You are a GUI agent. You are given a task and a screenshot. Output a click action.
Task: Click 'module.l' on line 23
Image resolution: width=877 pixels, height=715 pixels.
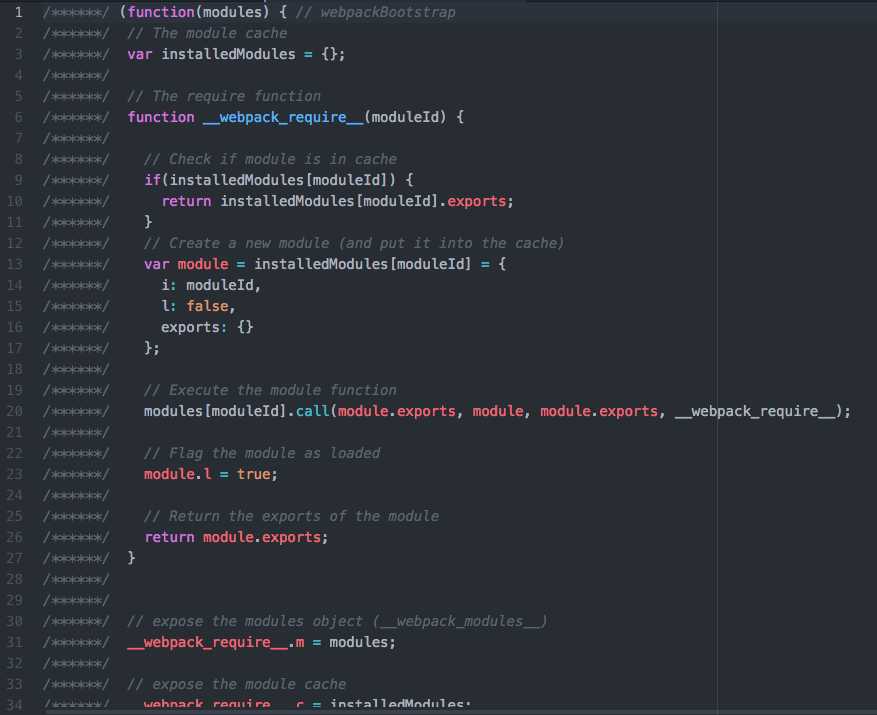177,474
